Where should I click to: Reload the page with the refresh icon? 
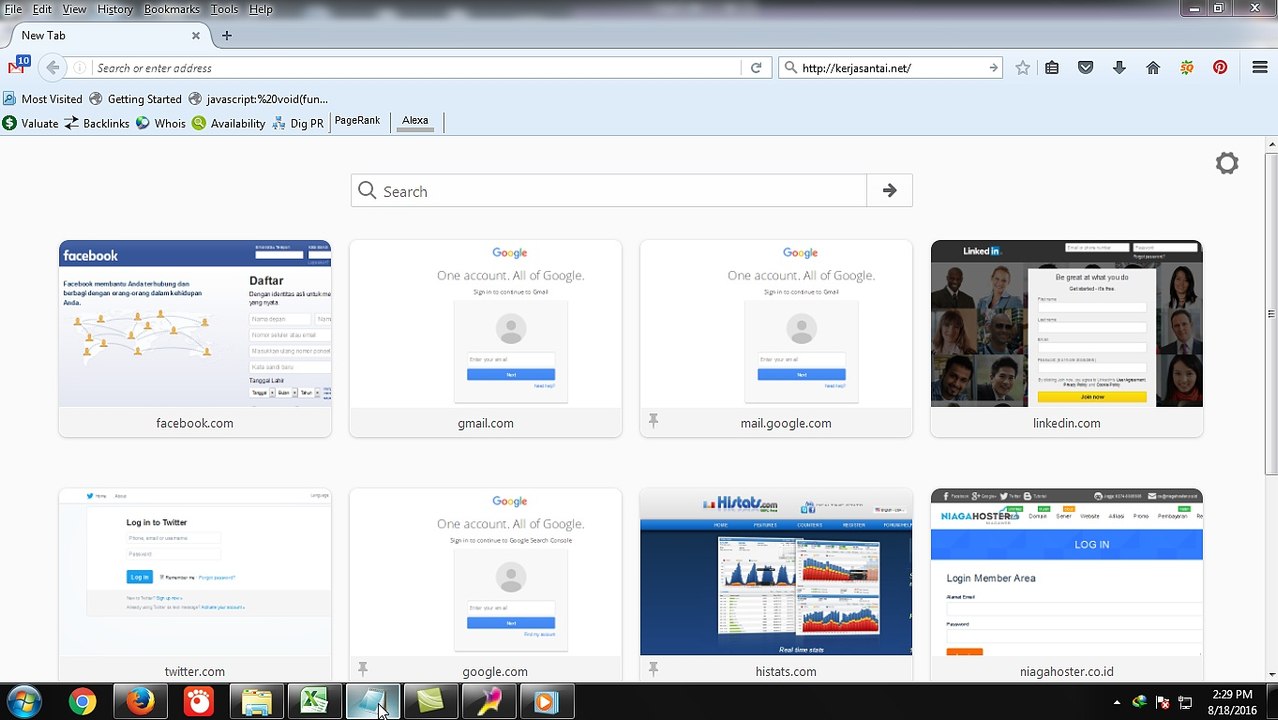(756, 68)
